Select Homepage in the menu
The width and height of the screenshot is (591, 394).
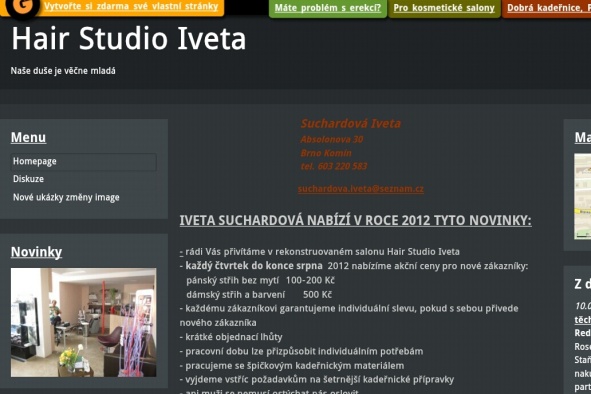click(83, 161)
